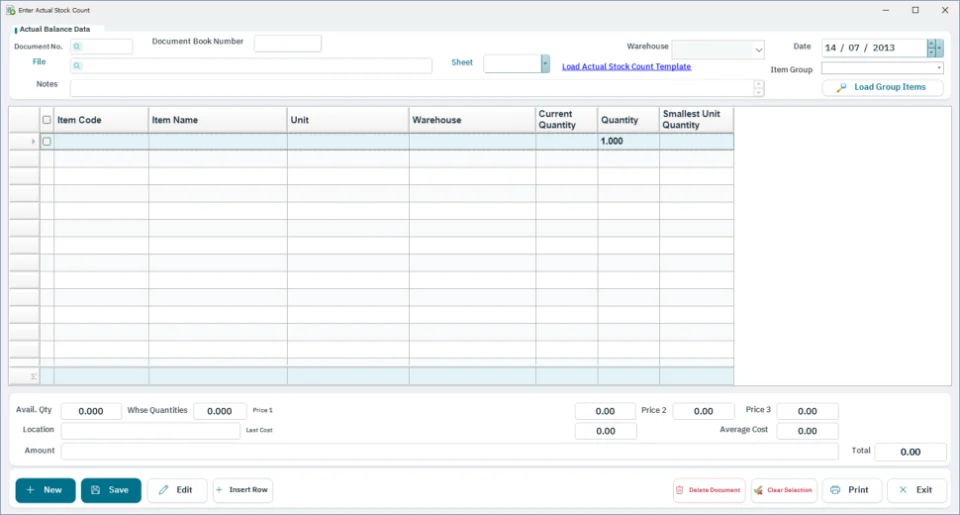Screen dimensions: 960x515
Task: Click the Price 3 value field
Action: click(808, 411)
